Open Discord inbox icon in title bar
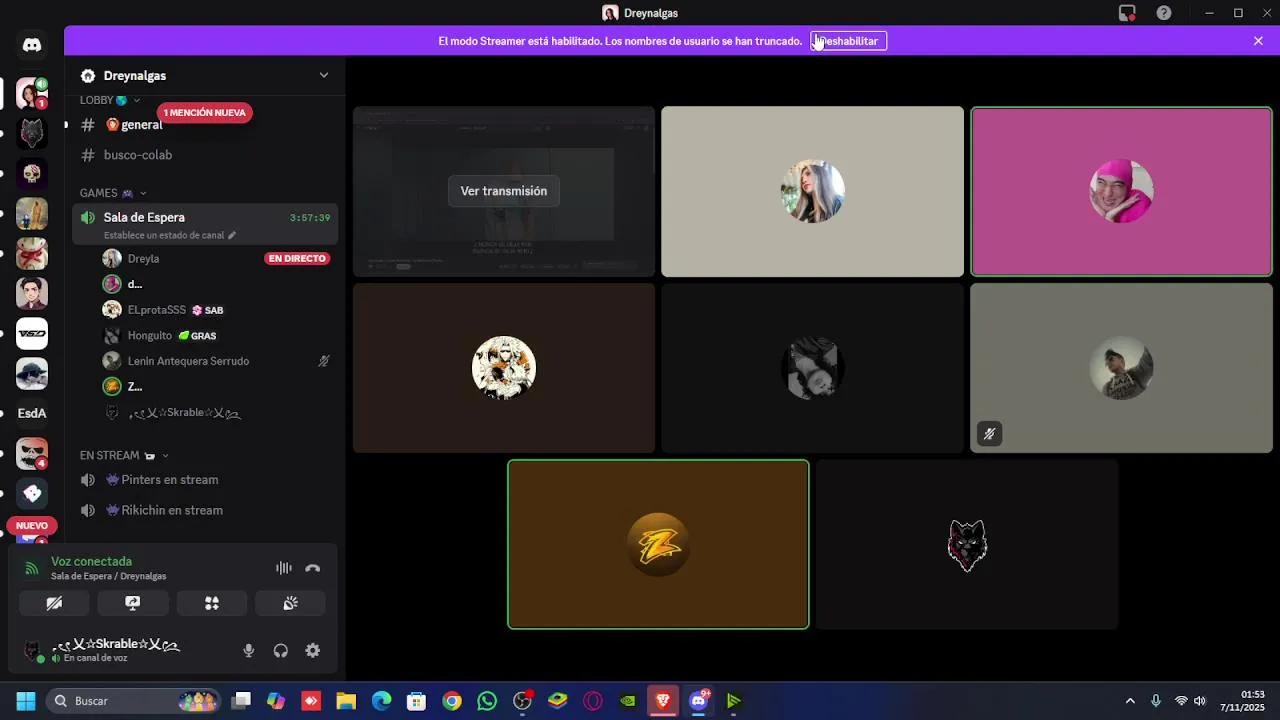The height and width of the screenshot is (720, 1280). coord(1127,13)
